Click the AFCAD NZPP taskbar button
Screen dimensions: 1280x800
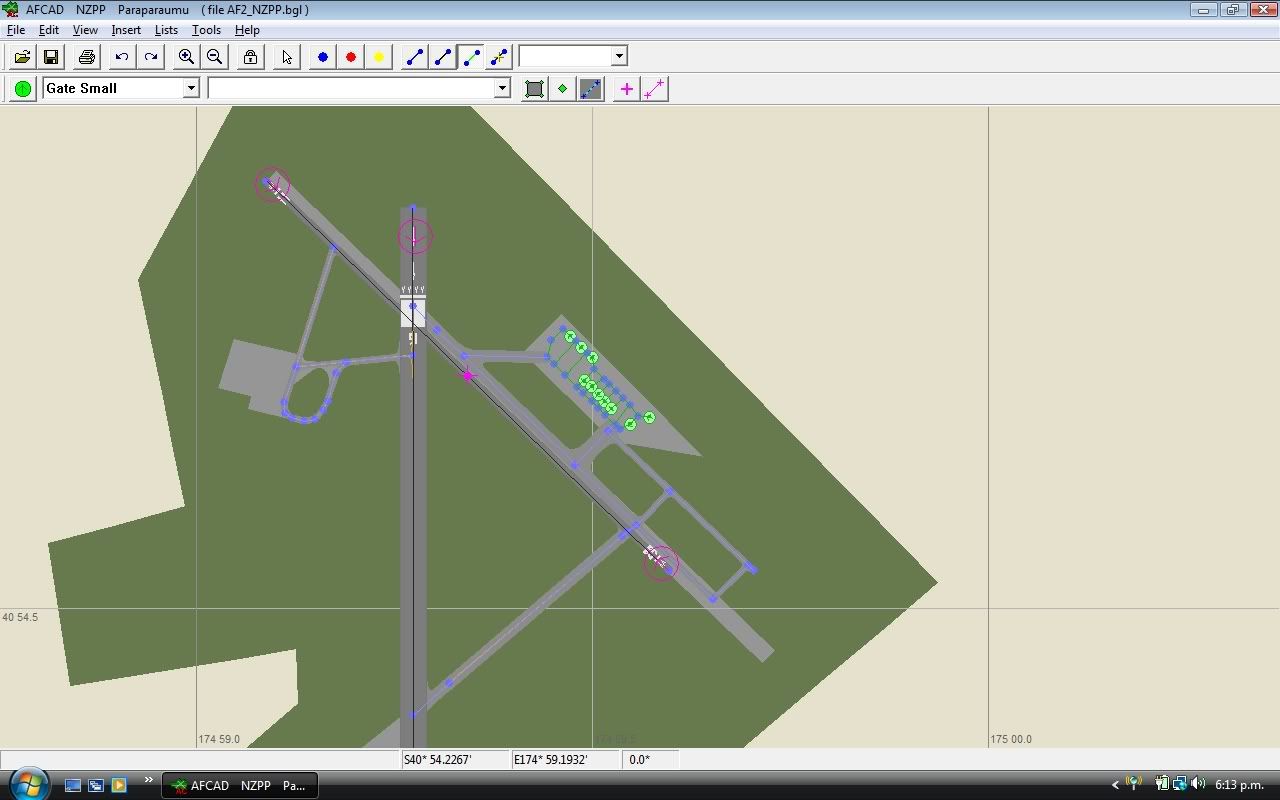[240, 785]
